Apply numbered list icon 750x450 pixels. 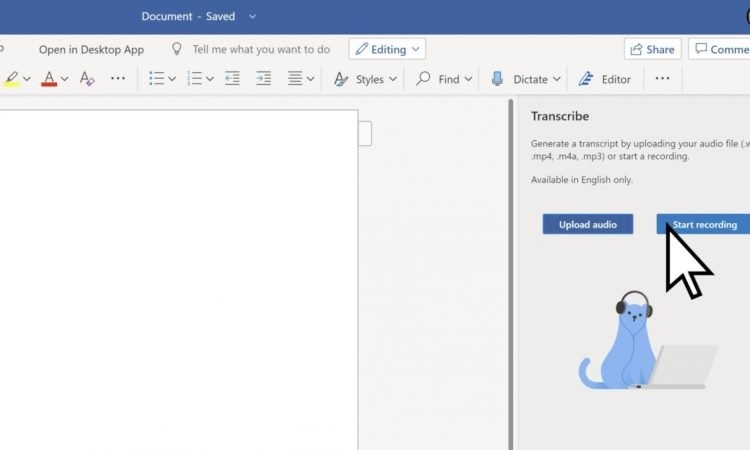[x=194, y=78]
